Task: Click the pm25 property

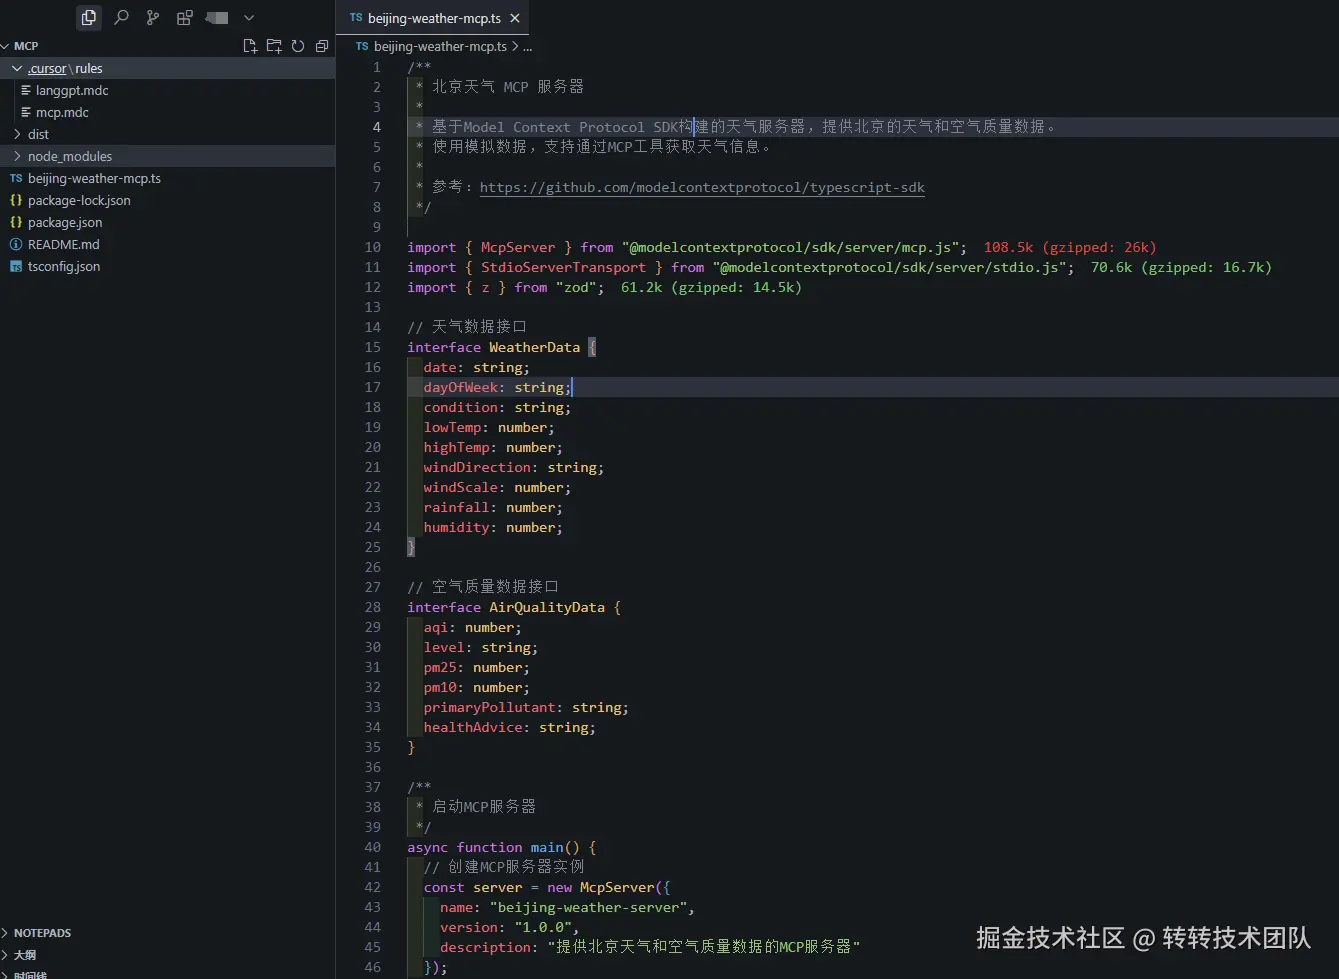Action: tap(440, 667)
